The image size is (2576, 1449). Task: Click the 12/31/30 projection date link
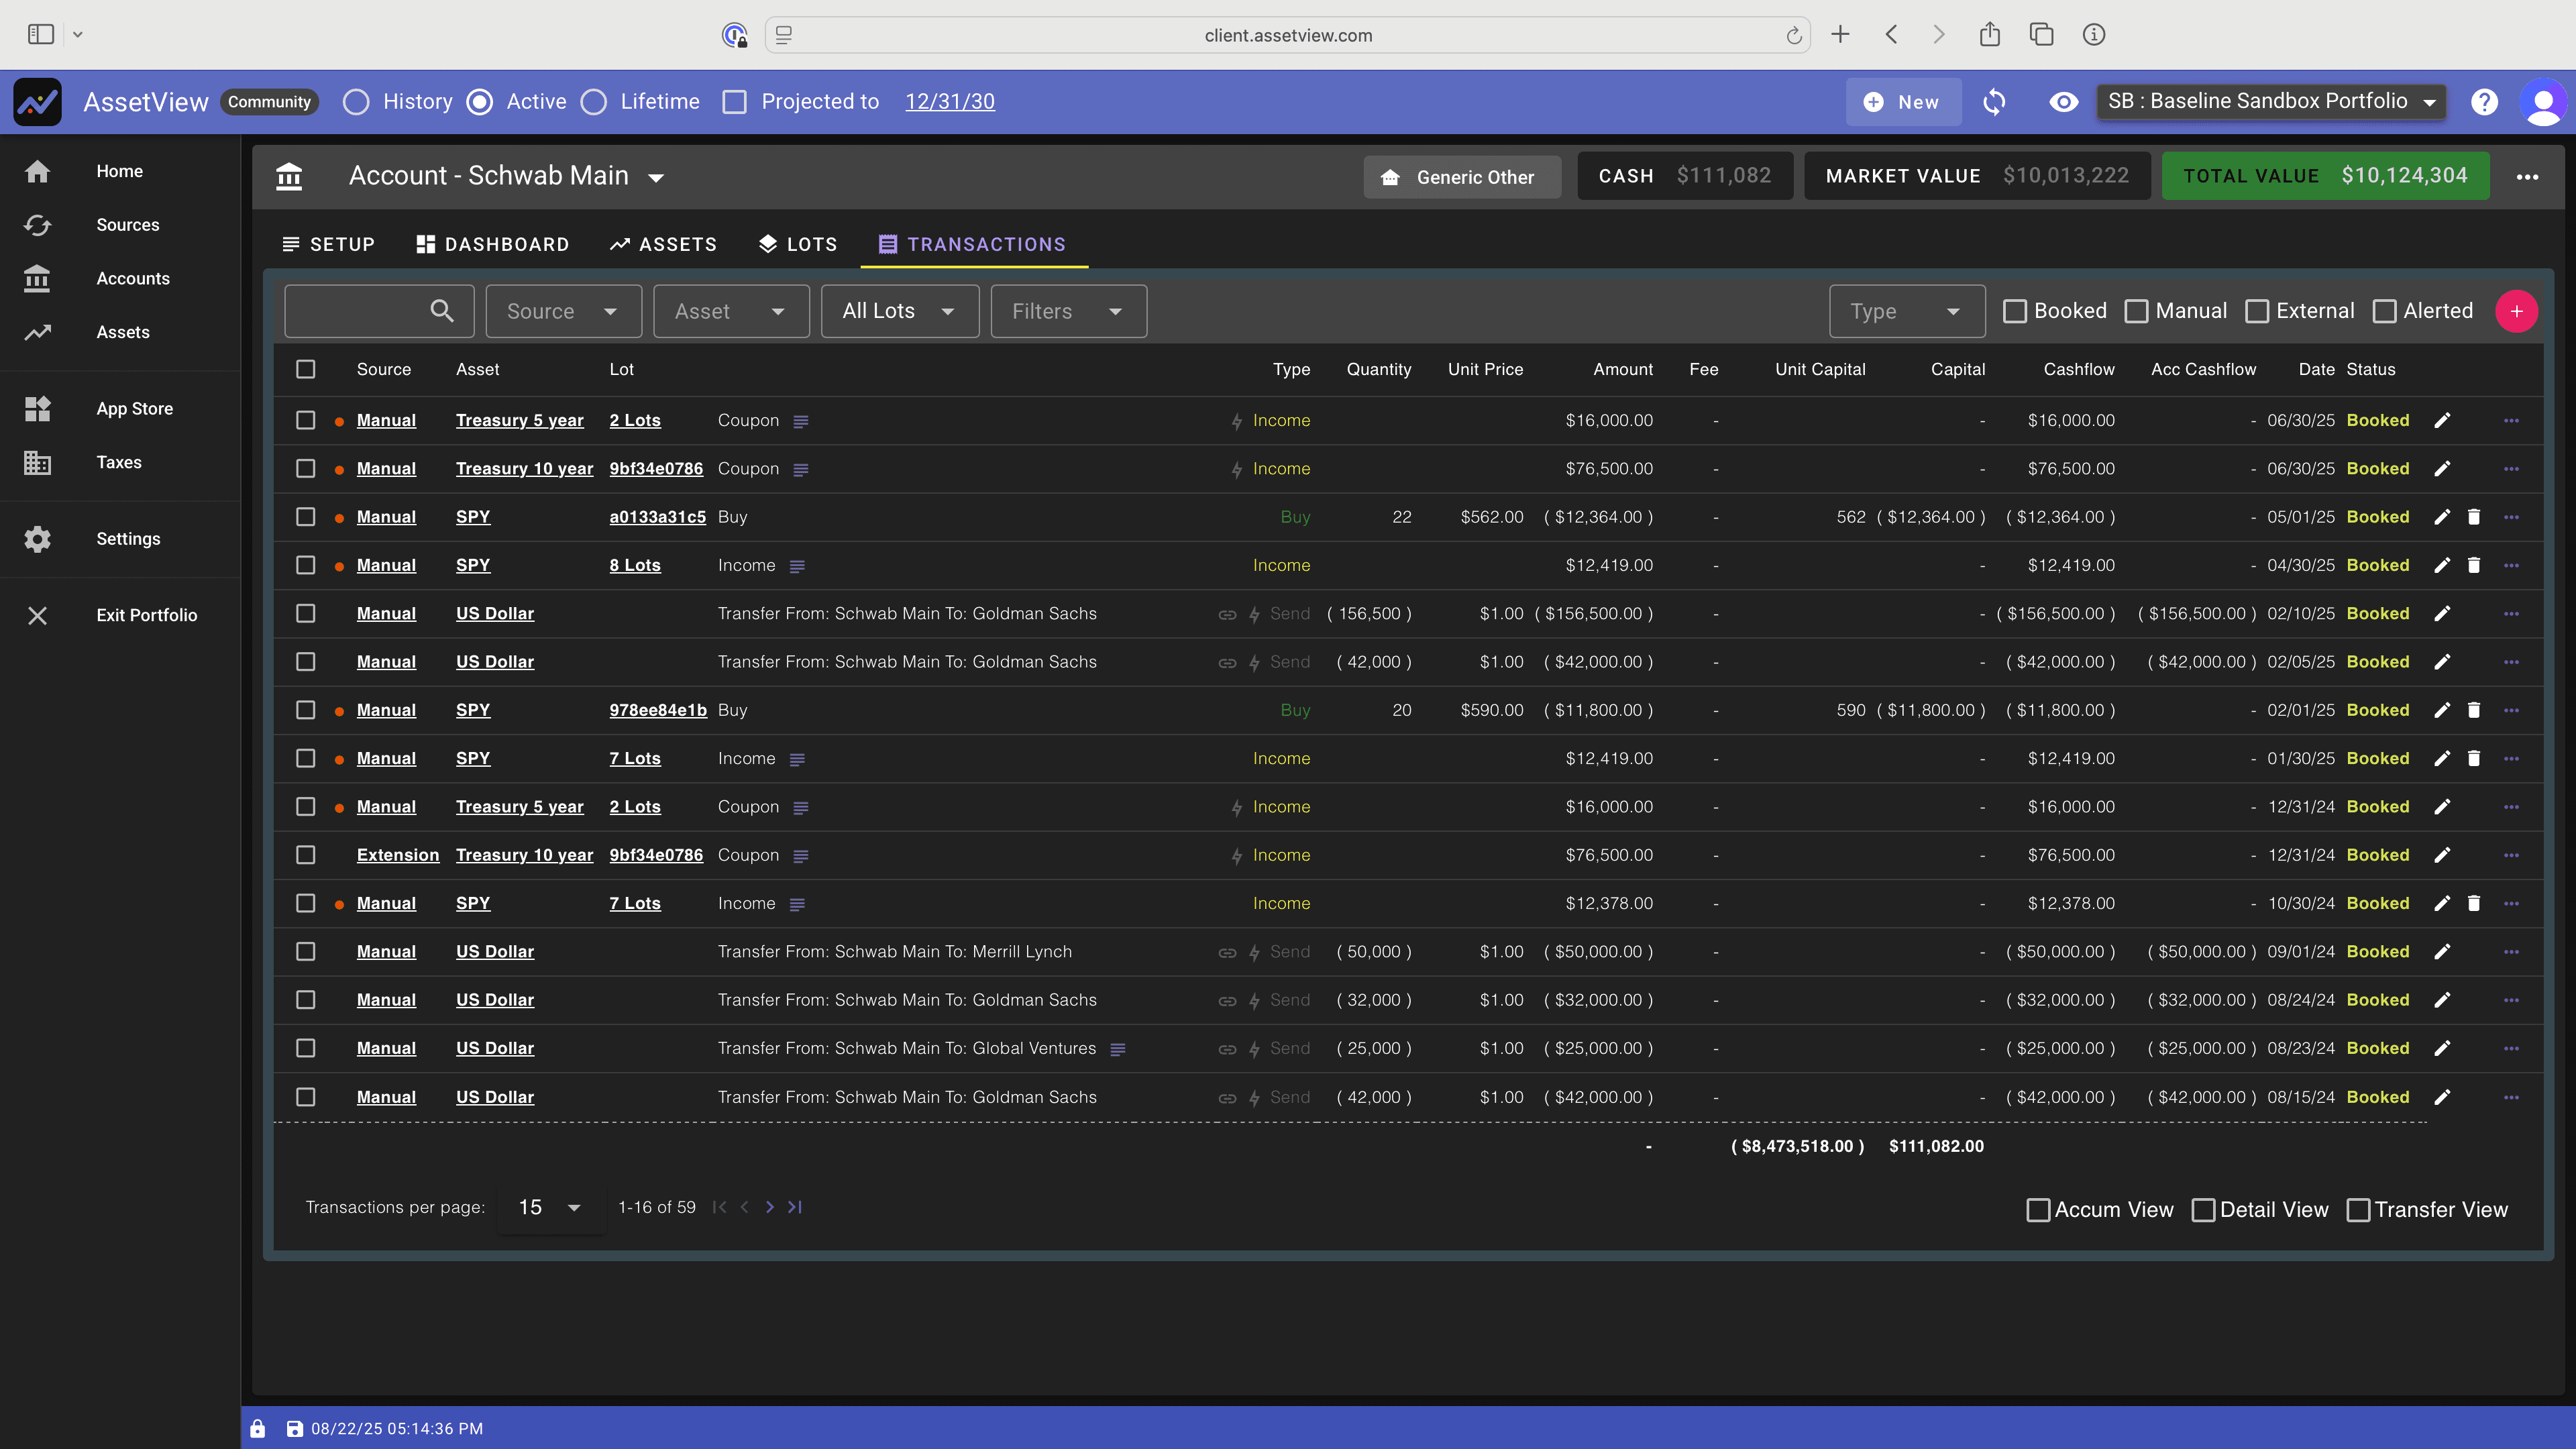click(949, 102)
